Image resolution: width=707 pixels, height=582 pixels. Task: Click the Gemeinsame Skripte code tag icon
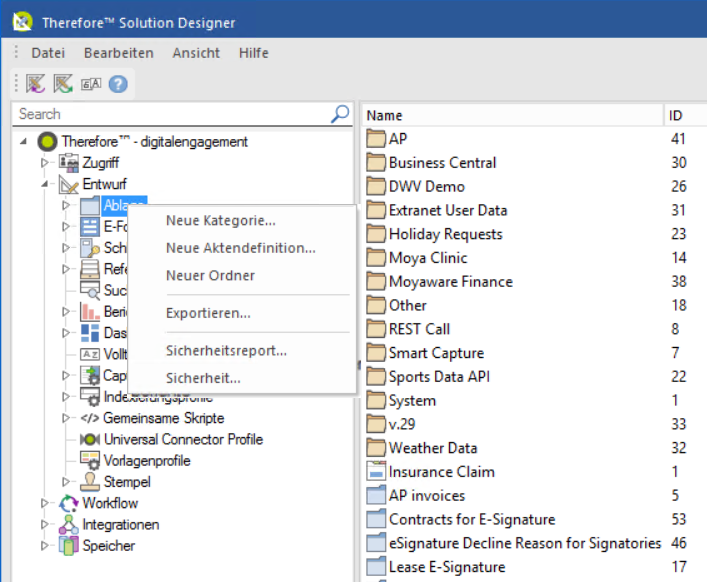(90, 418)
